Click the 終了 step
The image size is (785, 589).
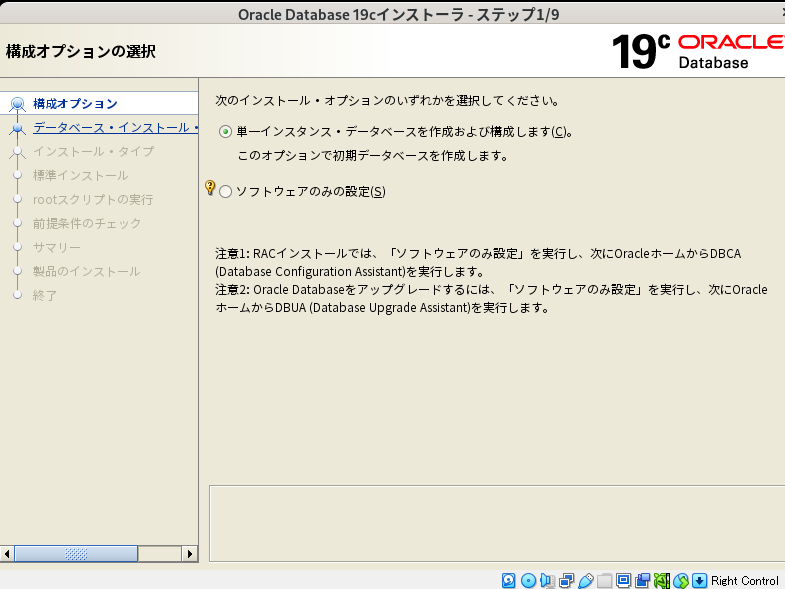pos(45,296)
